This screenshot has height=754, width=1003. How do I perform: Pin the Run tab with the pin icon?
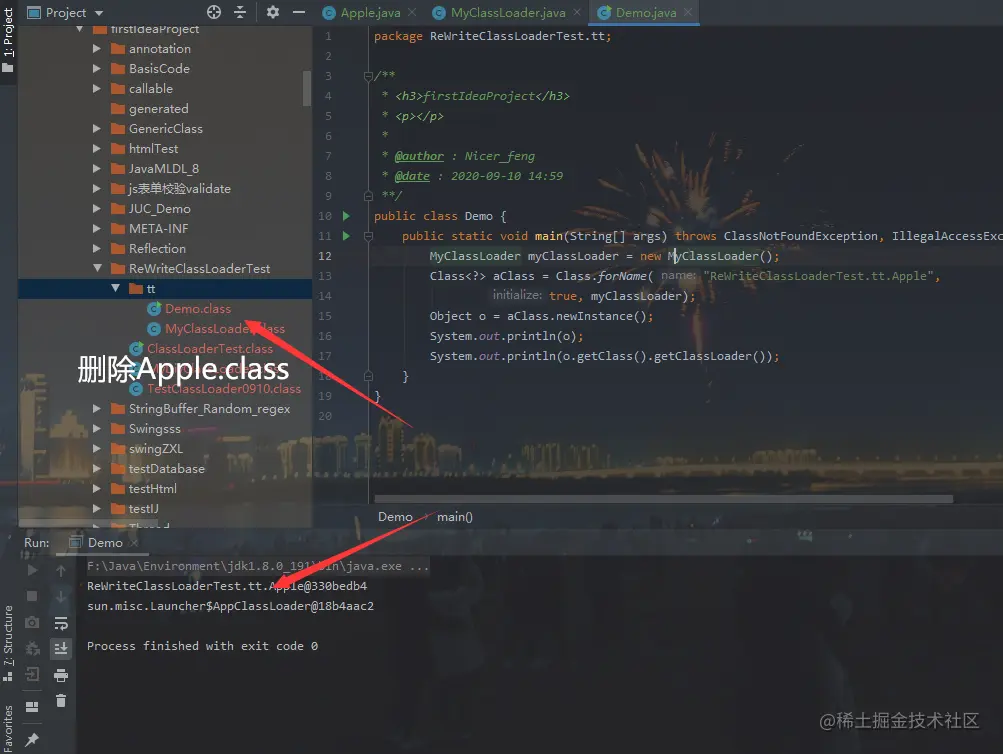pos(32,740)
